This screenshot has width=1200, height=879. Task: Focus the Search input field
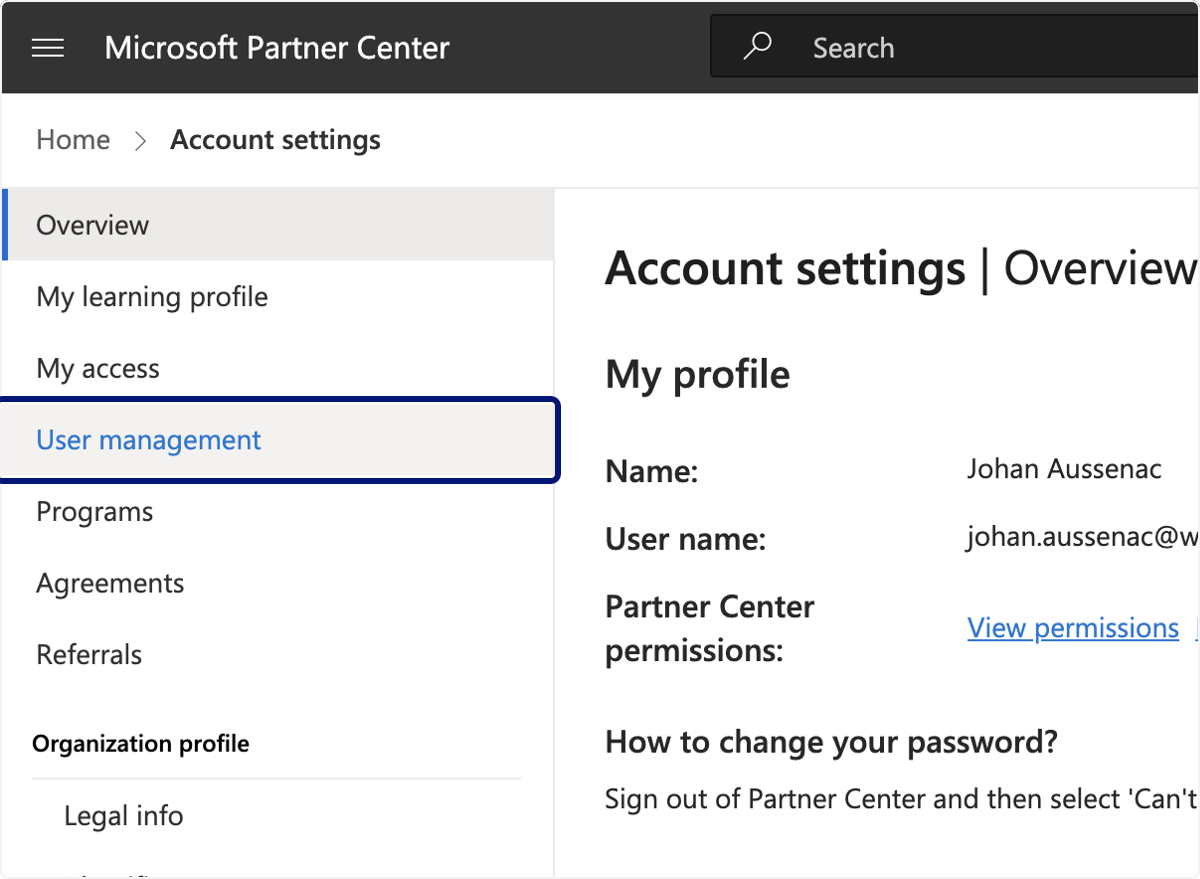point(955,47)
